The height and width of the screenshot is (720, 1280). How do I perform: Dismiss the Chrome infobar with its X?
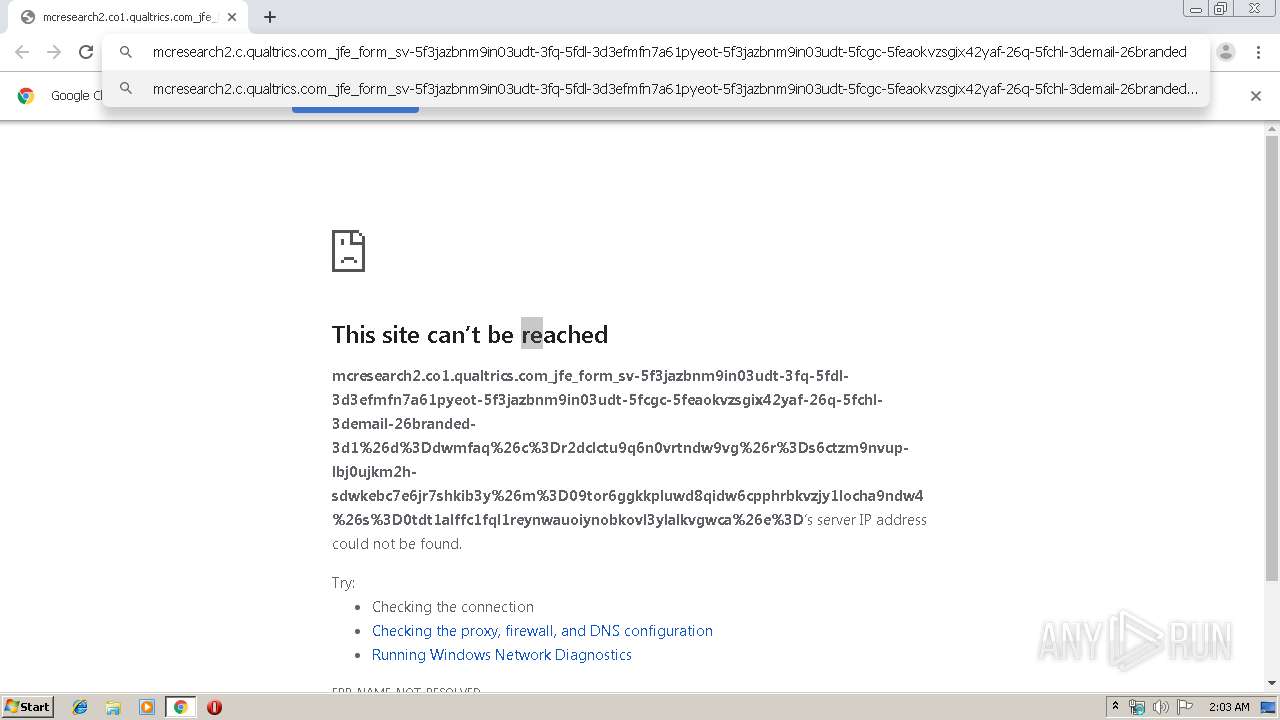(1256, 96)
